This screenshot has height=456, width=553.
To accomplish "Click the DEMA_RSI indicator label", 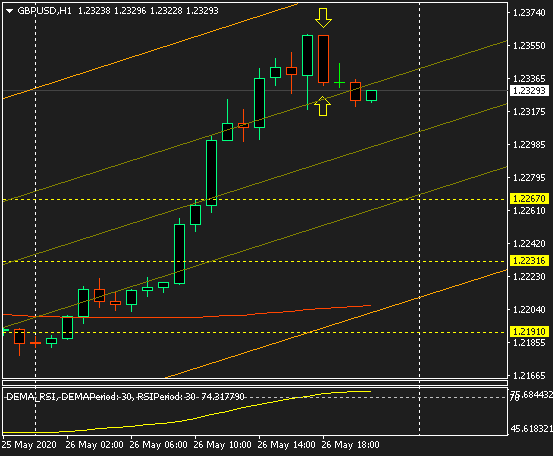I will 126,397.
